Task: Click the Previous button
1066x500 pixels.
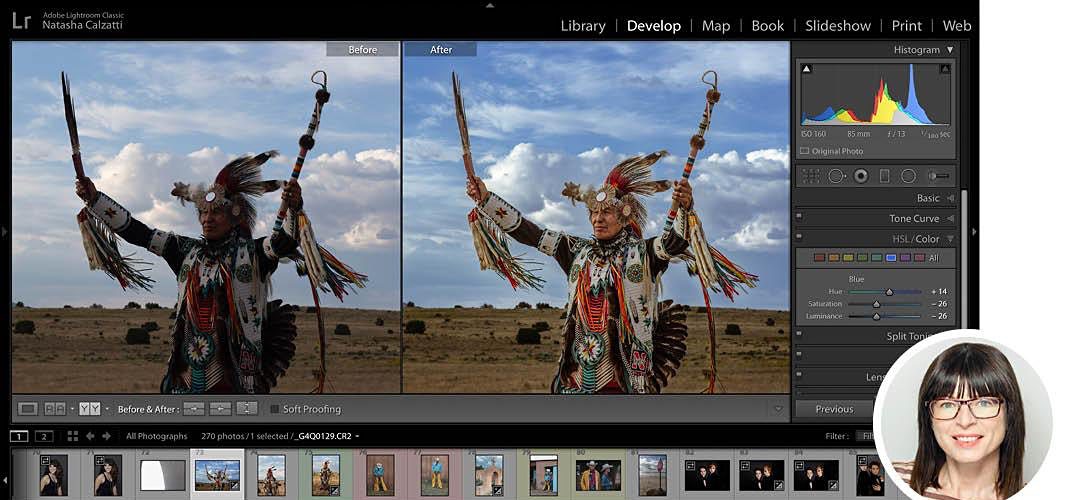Action: [834, 409]
